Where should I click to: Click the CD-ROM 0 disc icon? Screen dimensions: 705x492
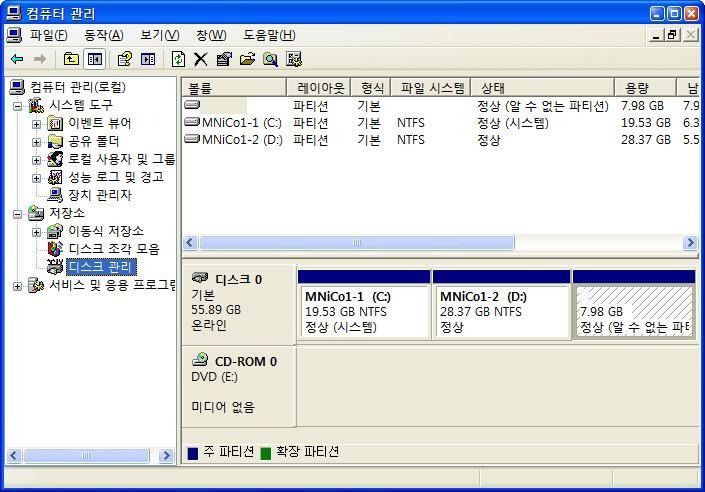[x=200, y=359]
